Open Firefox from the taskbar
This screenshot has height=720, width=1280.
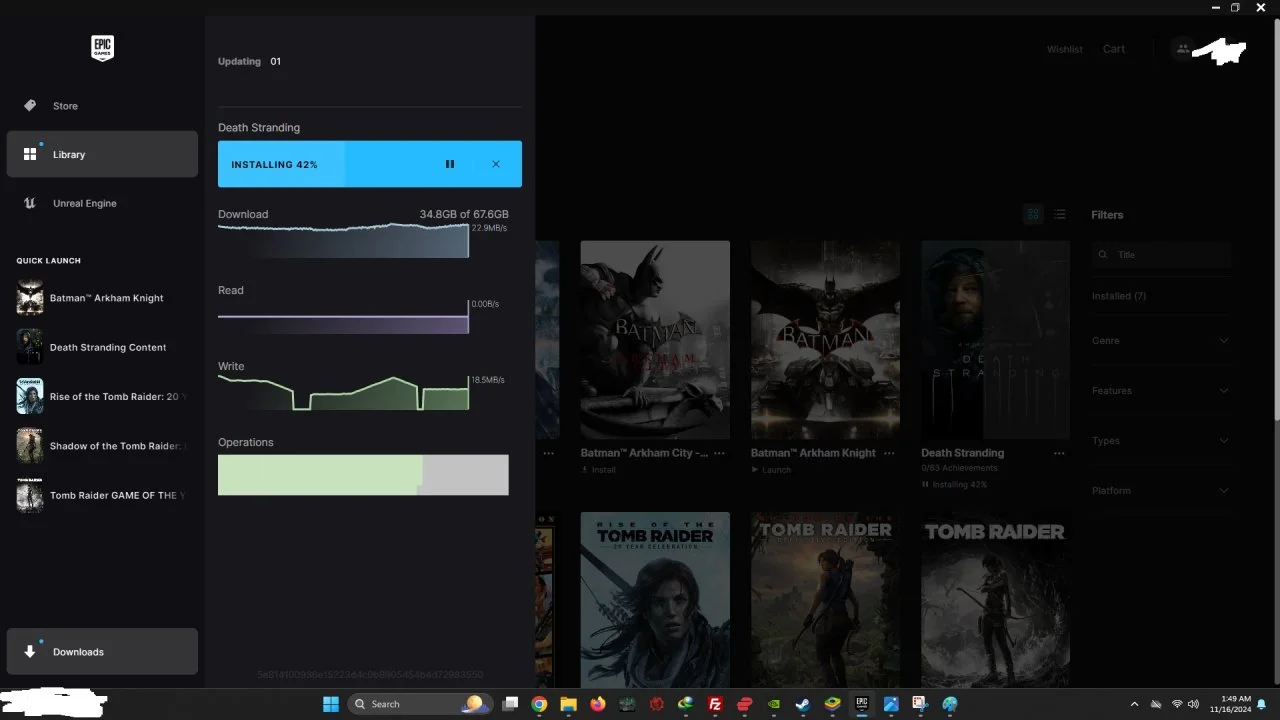click(x=598, y=704)
